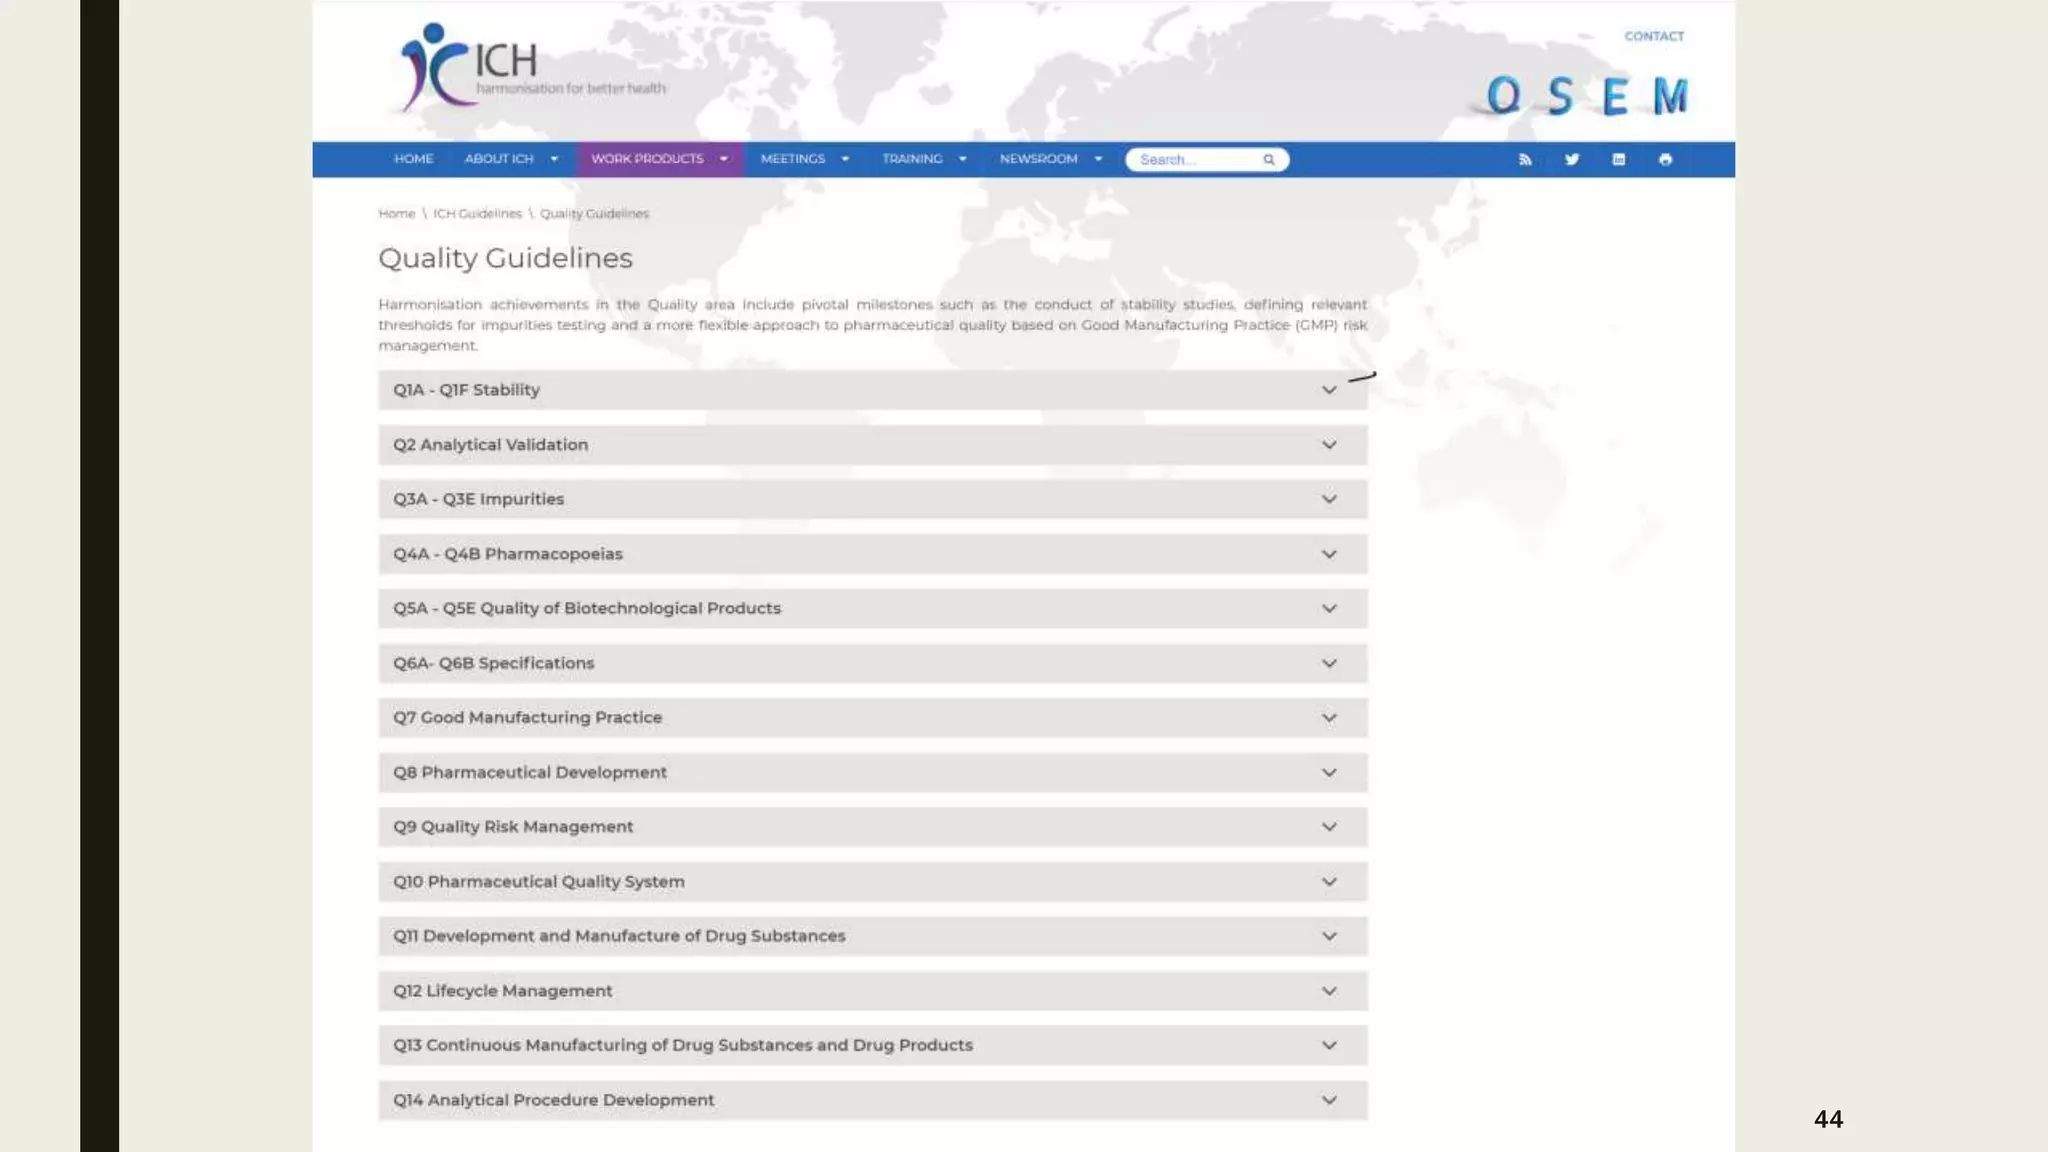
Task: Click the Contact link
Action: pos(1654,36)
